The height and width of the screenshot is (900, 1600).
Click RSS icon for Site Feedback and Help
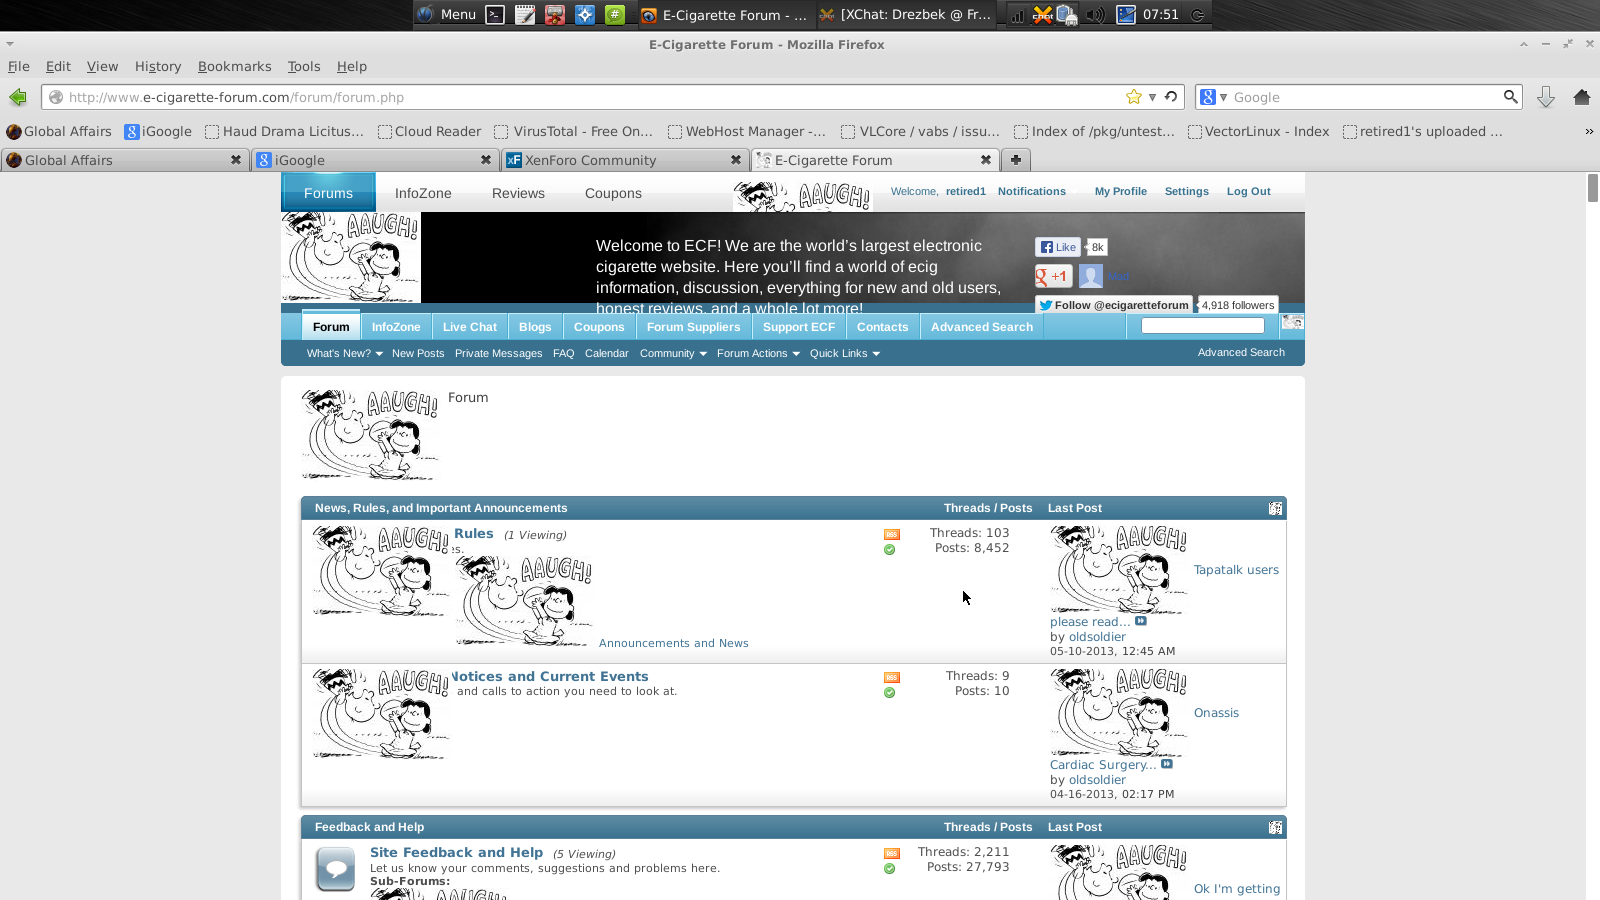click(892, 853)
